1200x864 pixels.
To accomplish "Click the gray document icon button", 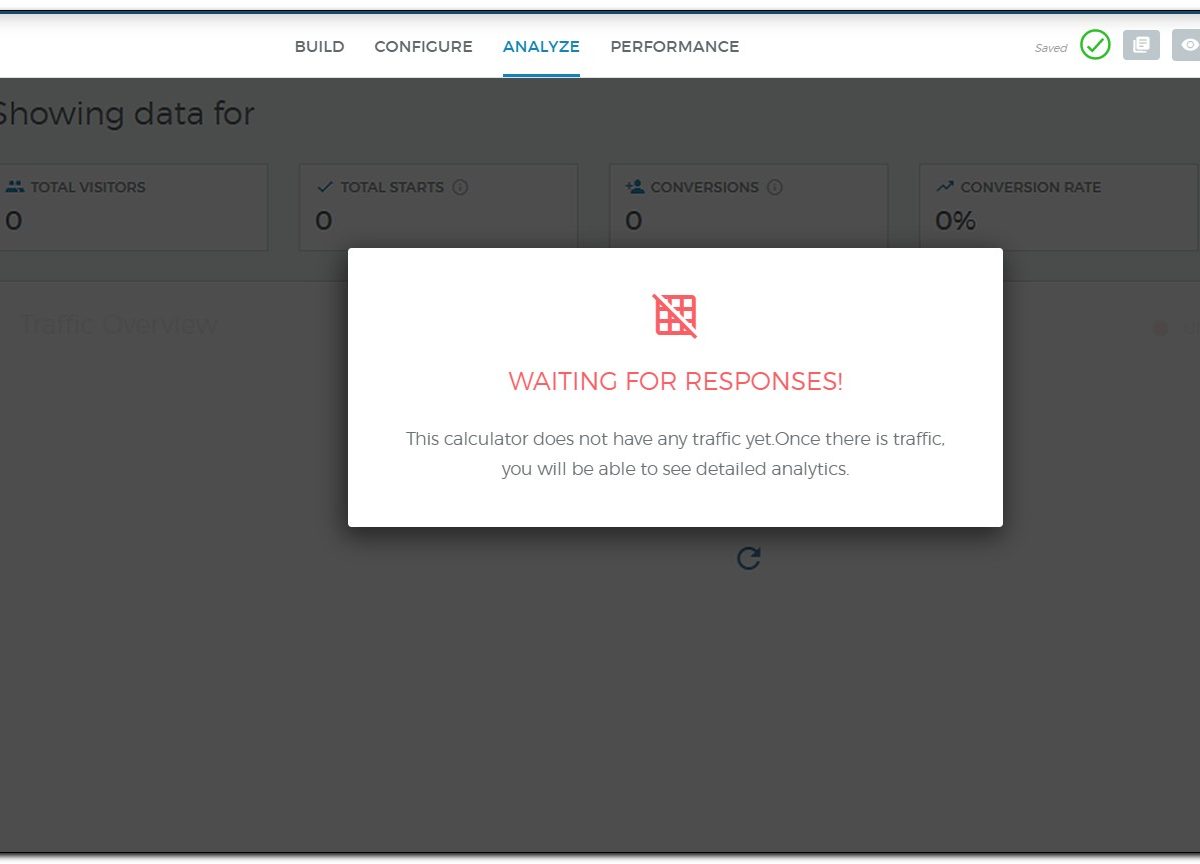I will click(1140, 45).
